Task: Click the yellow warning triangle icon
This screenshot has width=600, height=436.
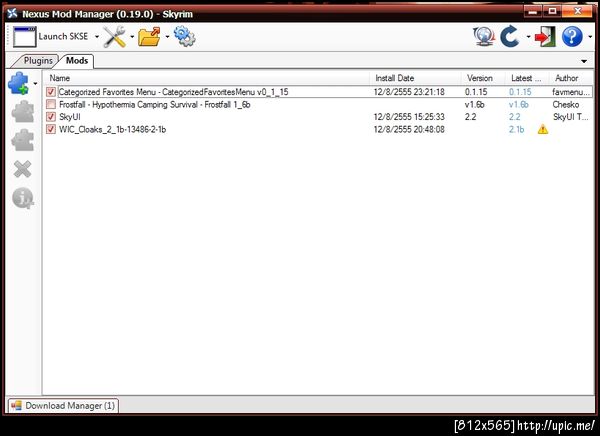Action: pos(543,130)
